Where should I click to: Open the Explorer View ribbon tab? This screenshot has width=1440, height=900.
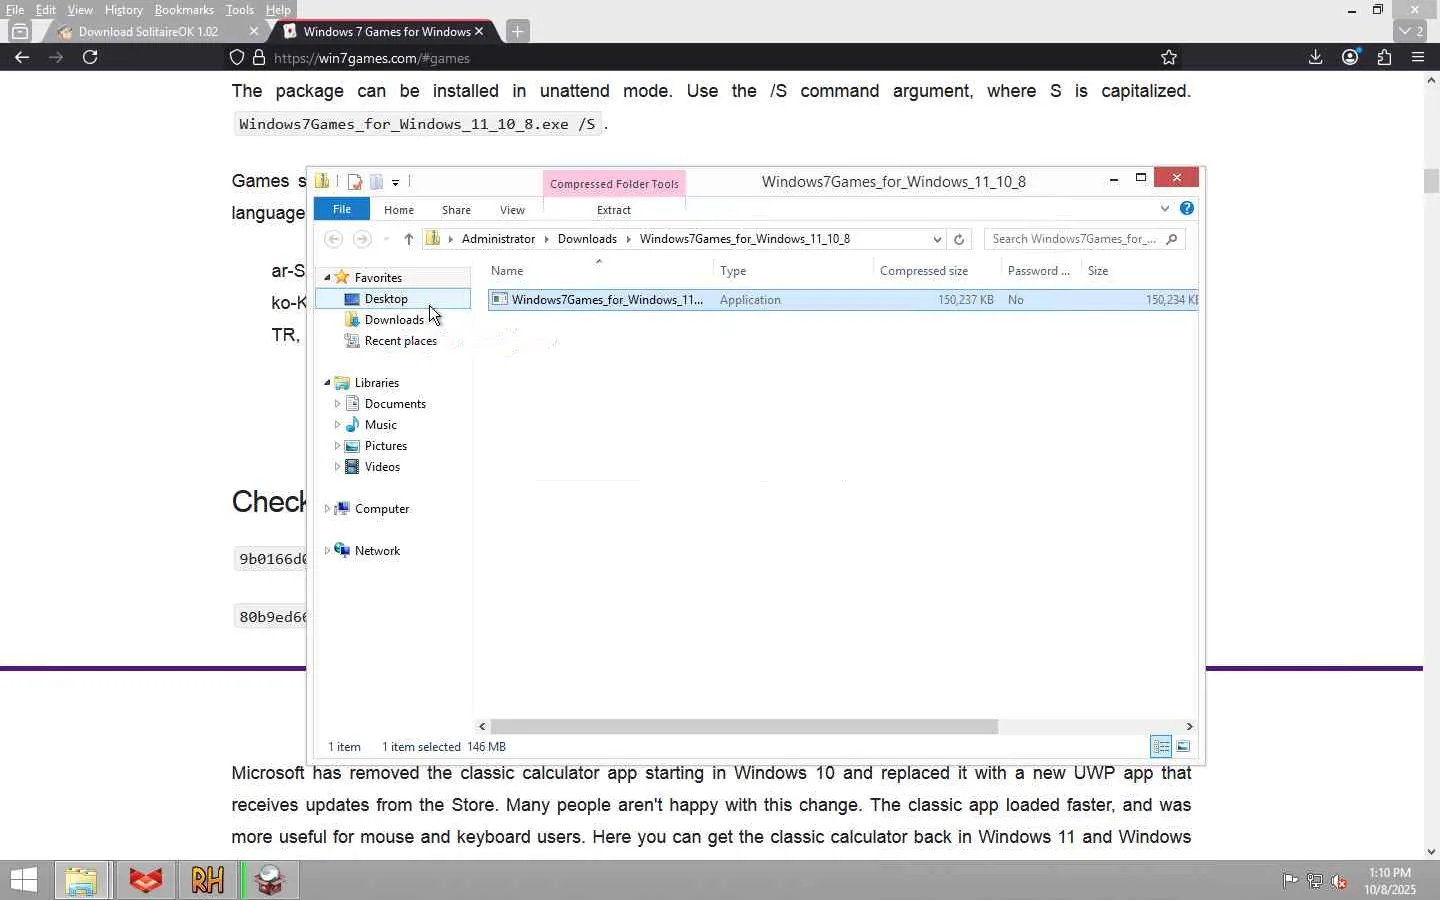512,210
